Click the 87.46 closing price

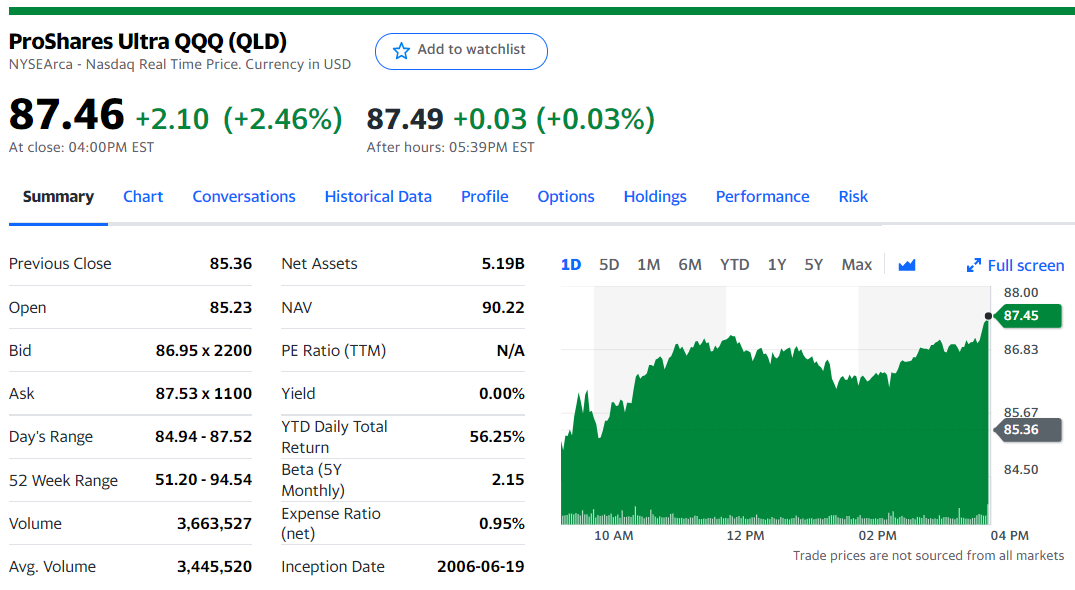pyautogui.click(x=67, y=114)
